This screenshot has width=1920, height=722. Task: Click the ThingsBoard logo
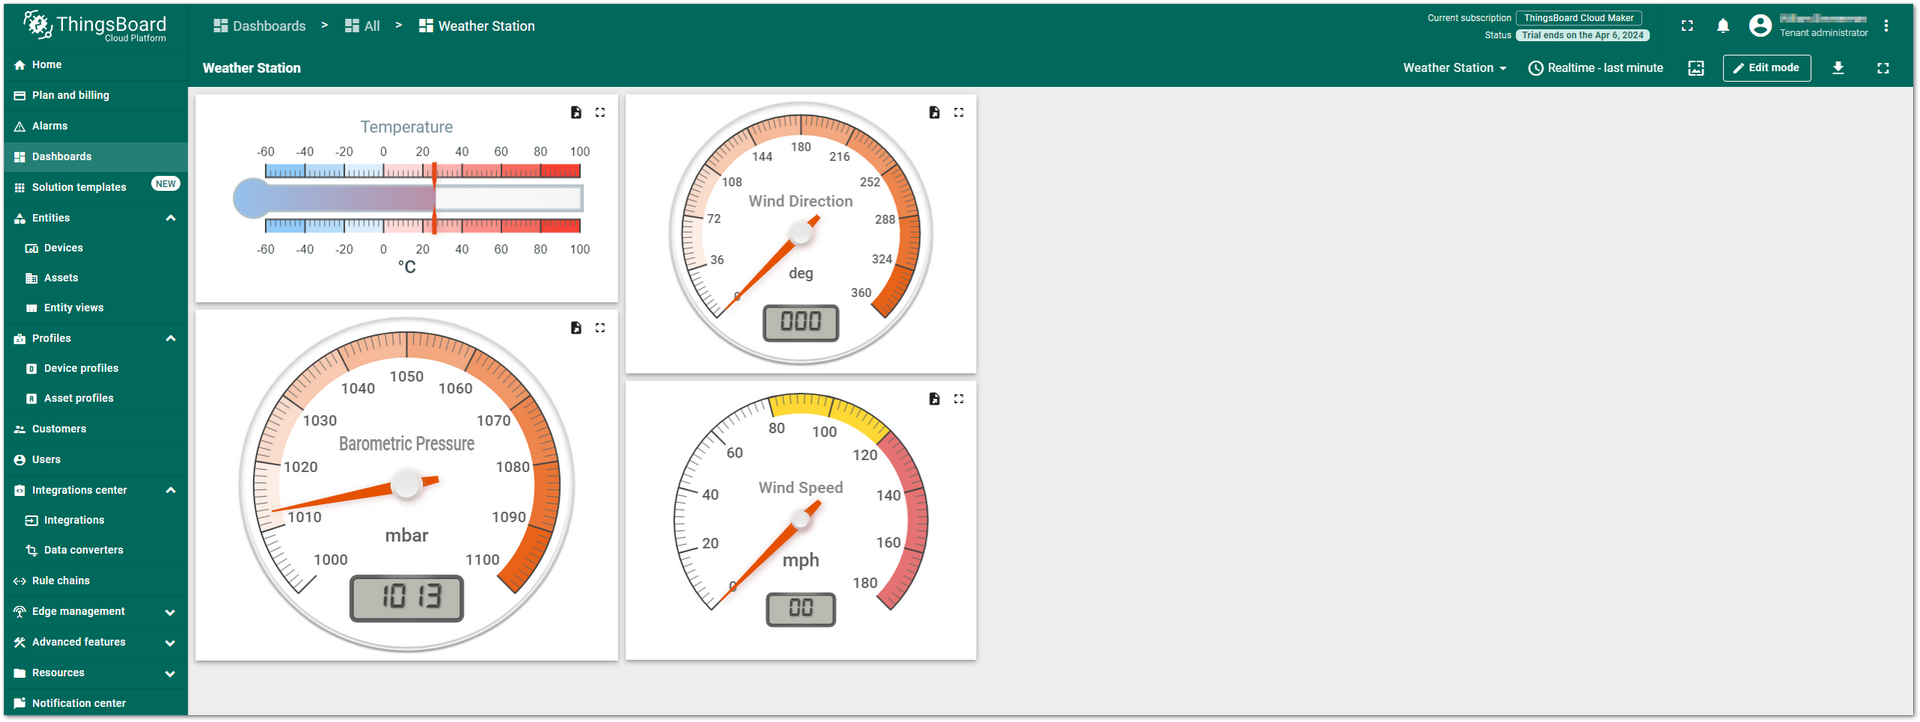95,26
